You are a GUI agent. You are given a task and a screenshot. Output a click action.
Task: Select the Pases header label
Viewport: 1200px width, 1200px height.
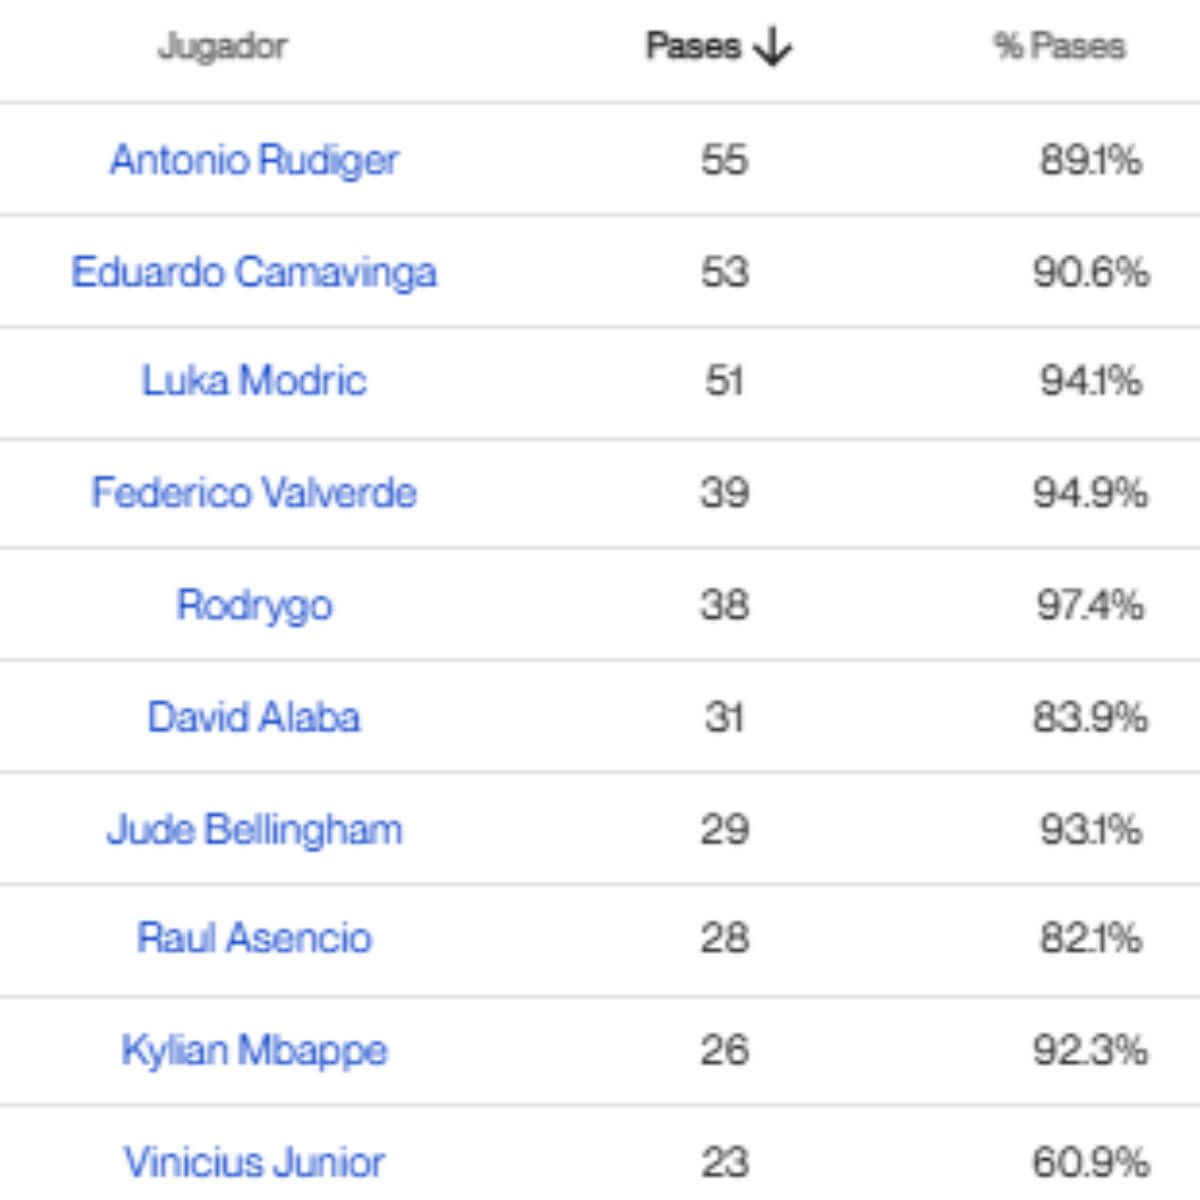[692, 45]
